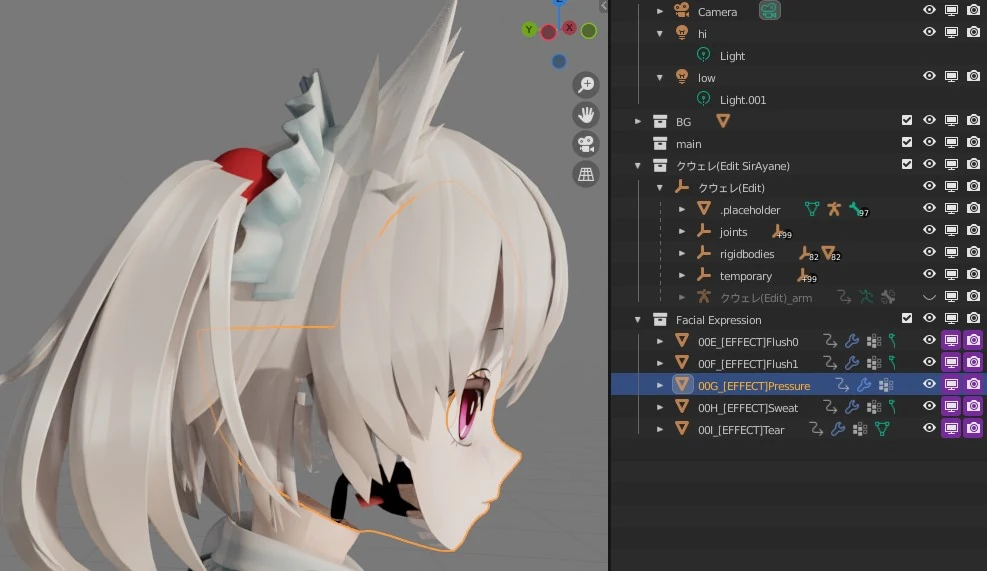Click the green Y axis gizmo

pos(529,30)
